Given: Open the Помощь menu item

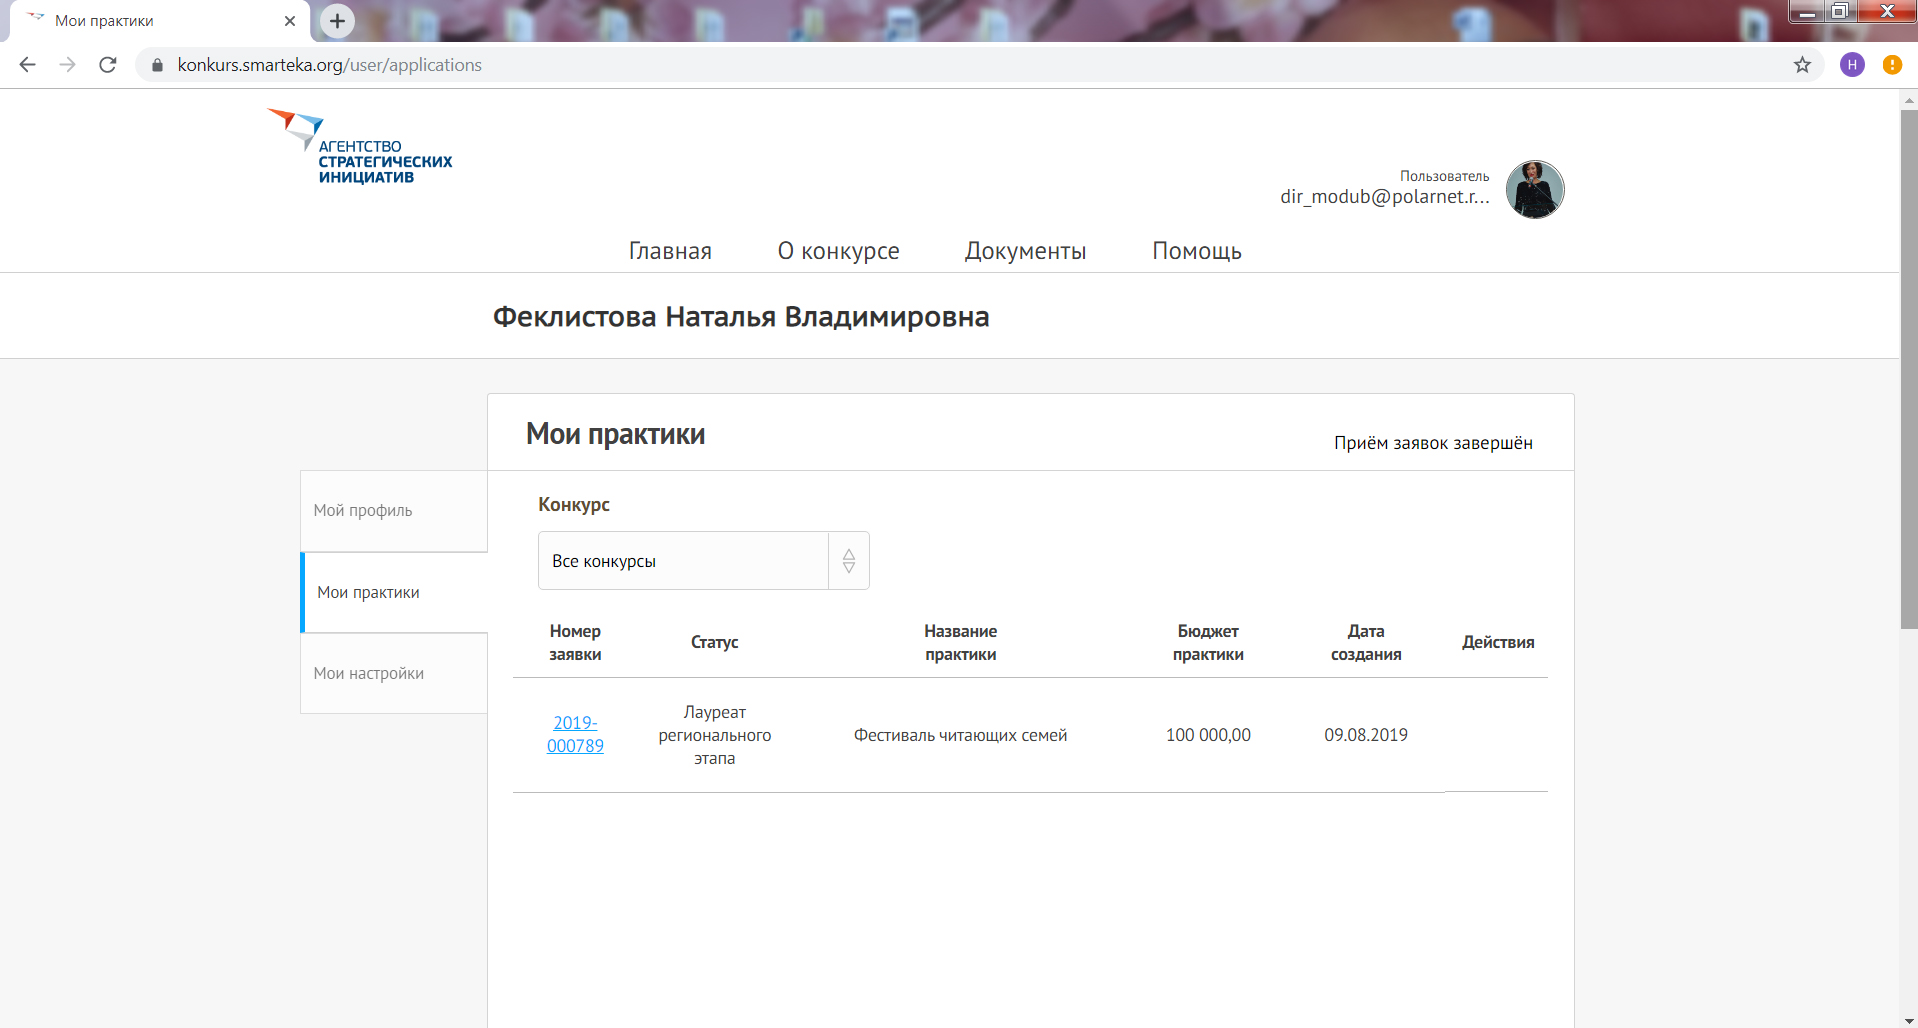Looking at the screenshot, I should click(1196, 251).
